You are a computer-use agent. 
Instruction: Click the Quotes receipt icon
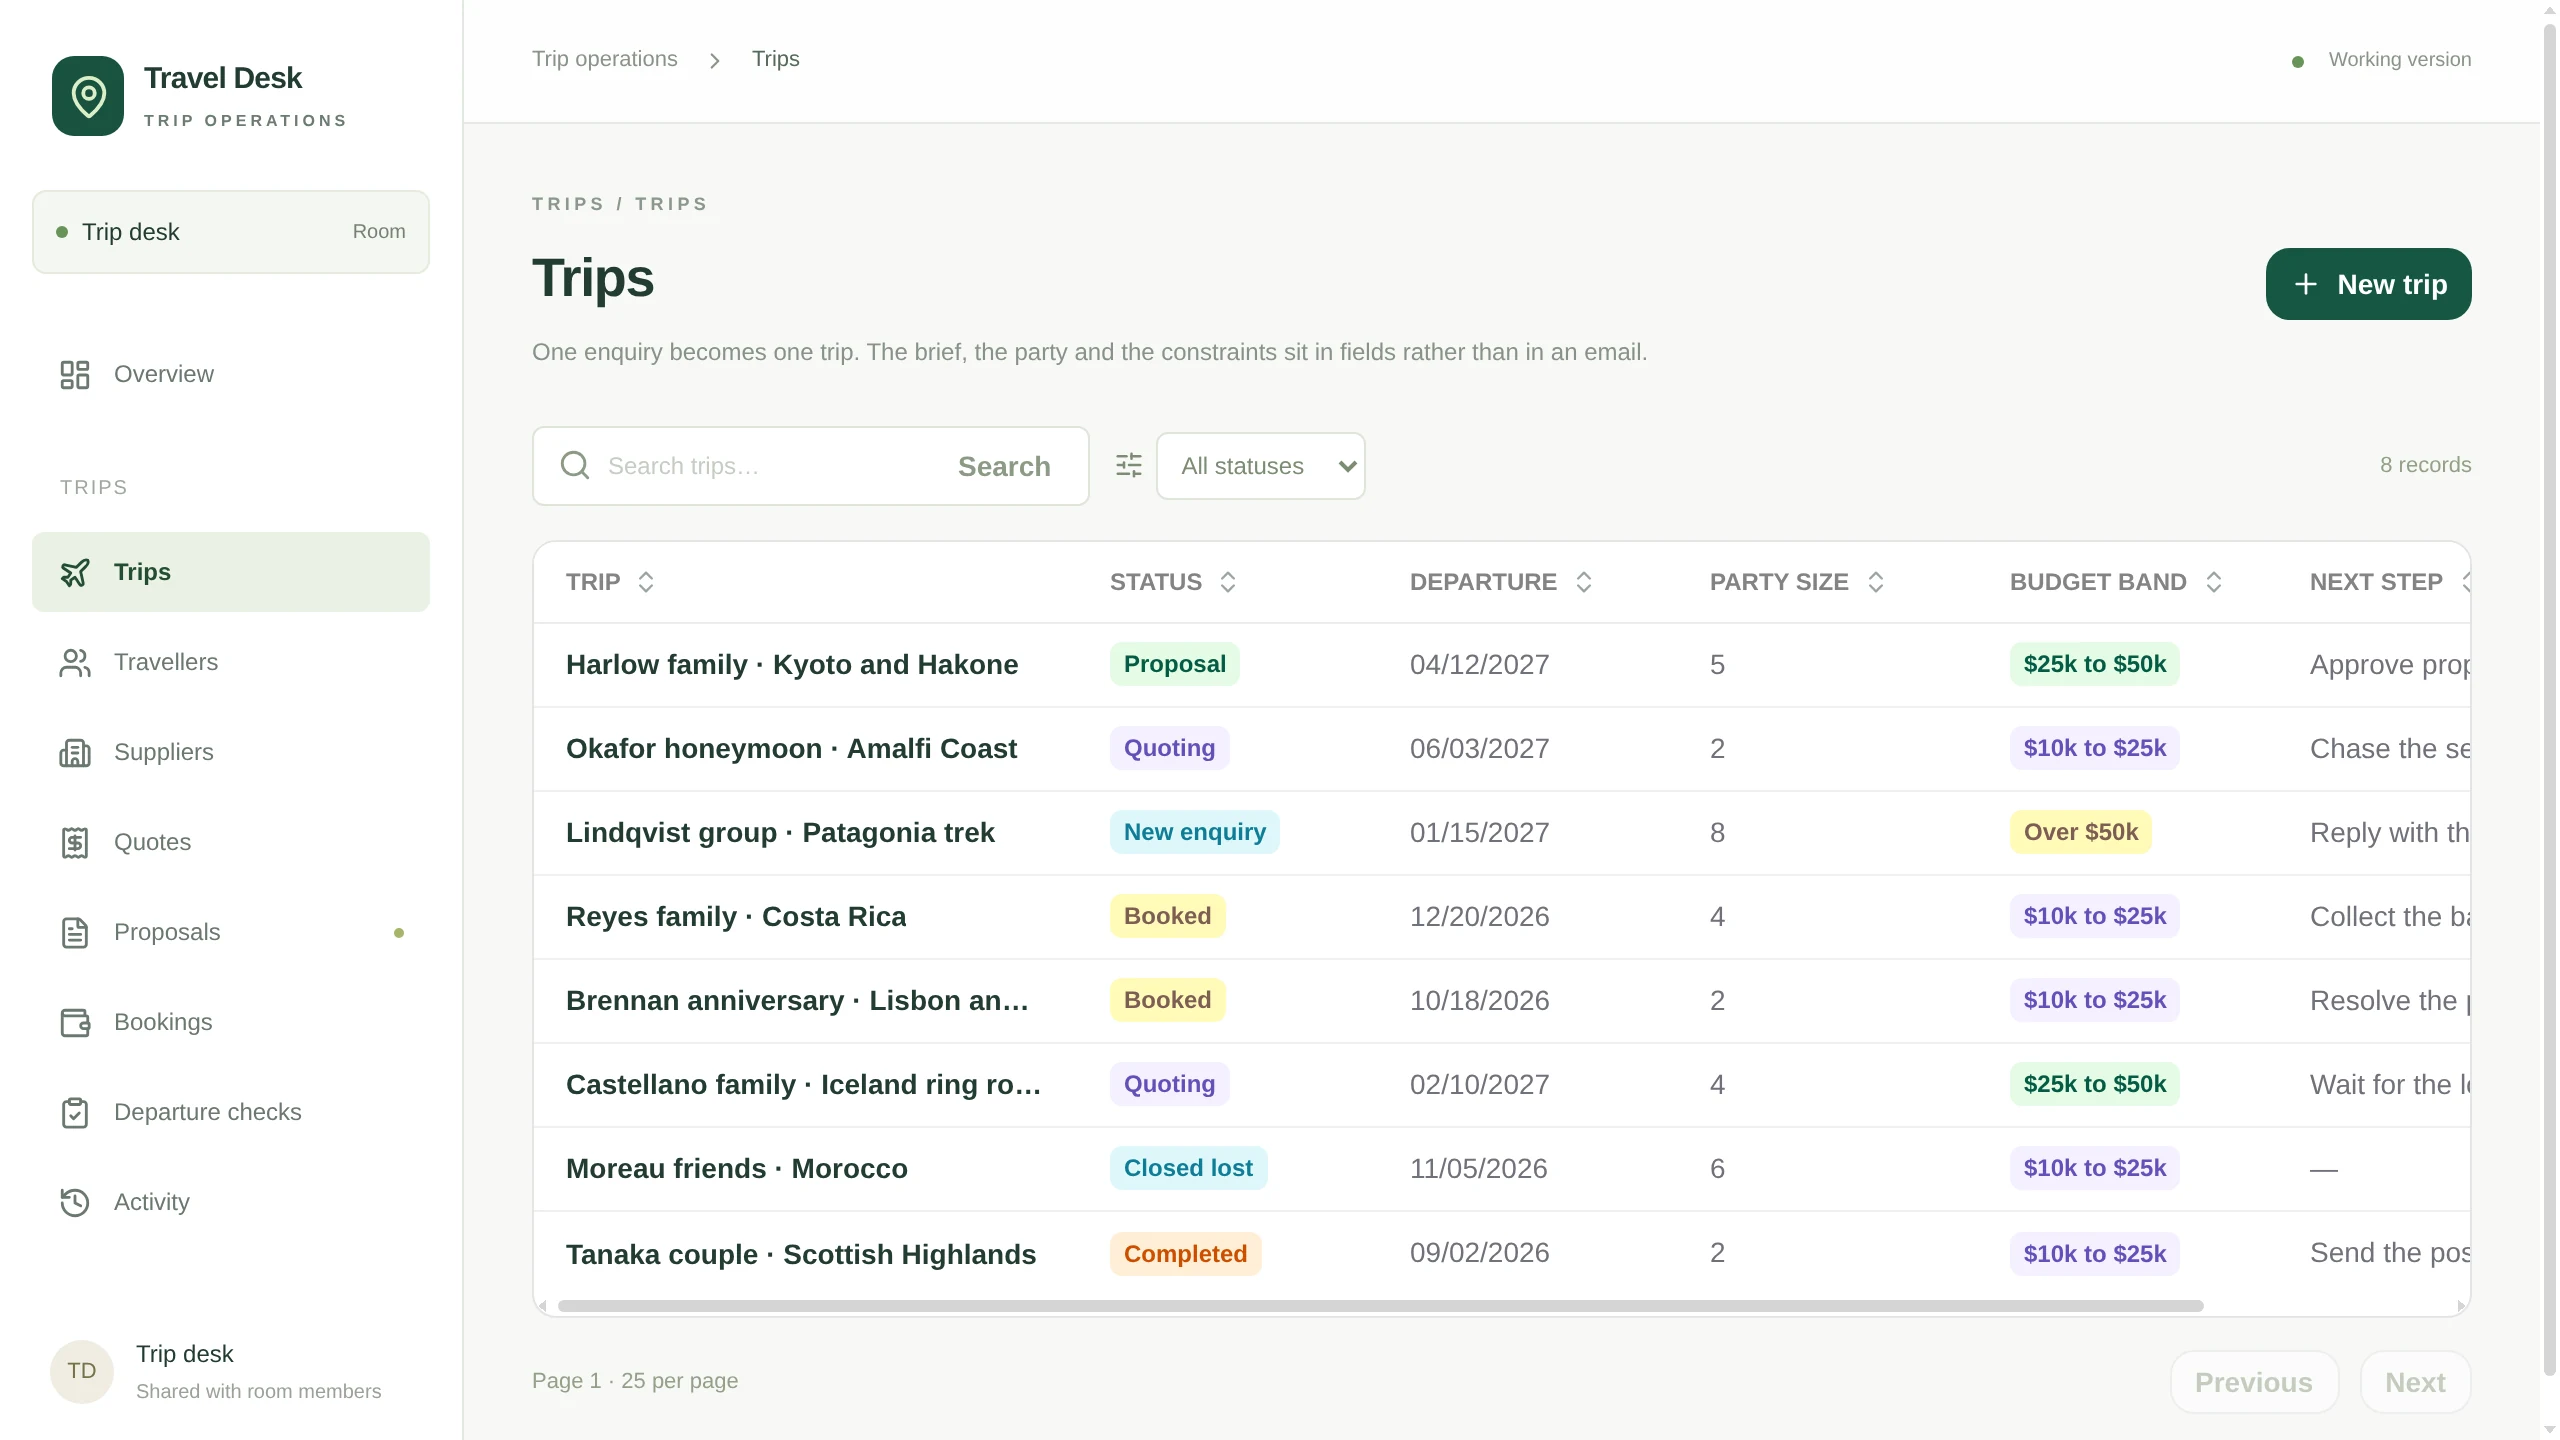[x=75, y=842]
